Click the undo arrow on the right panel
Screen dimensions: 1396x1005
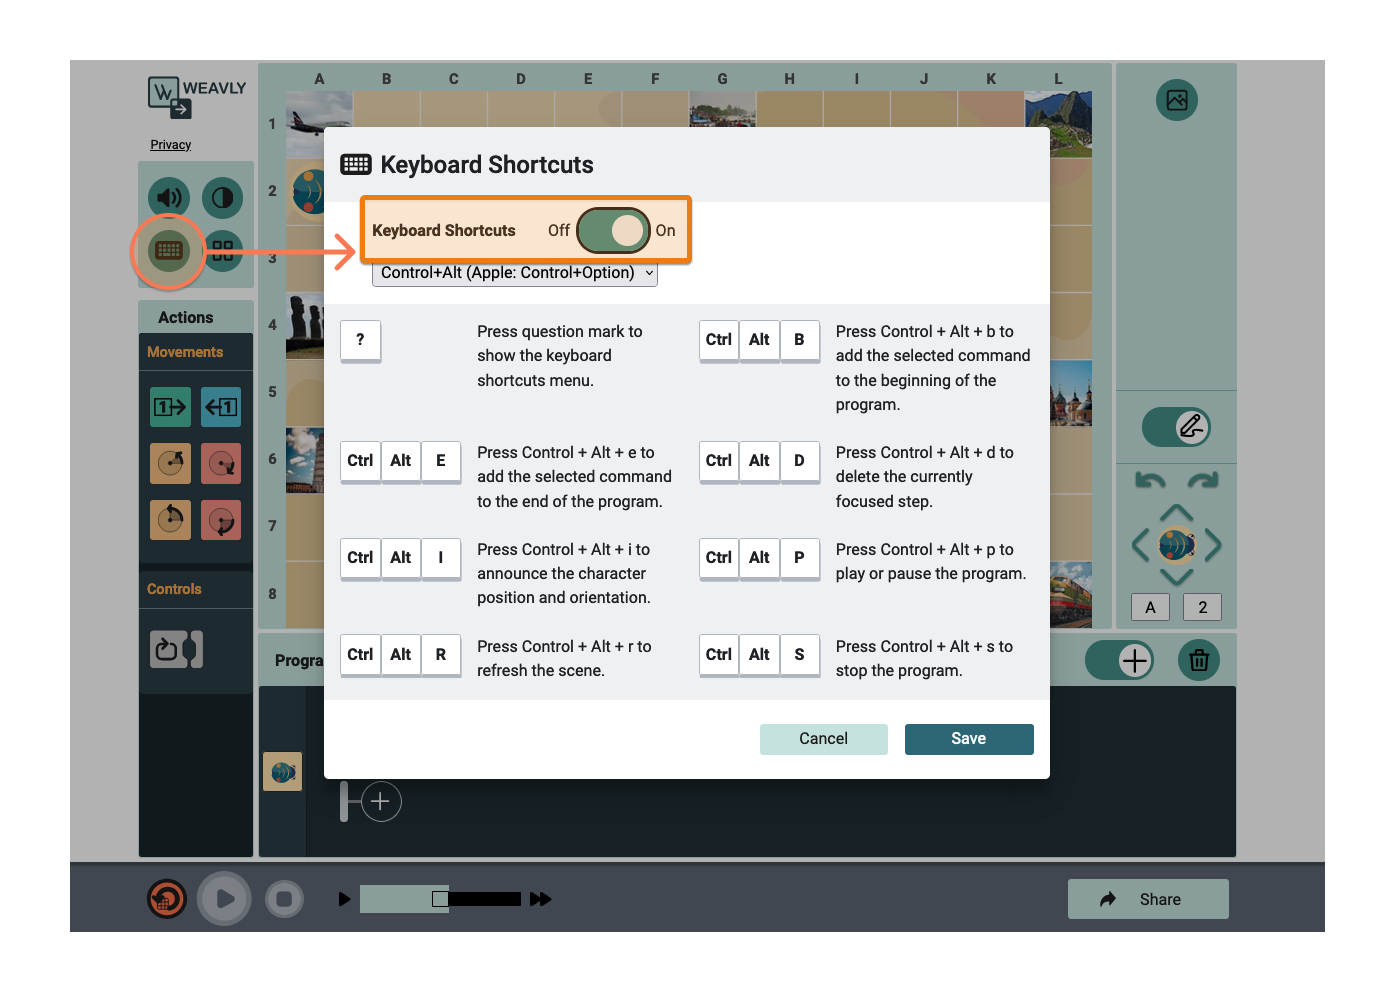[x=1151, y=480]
